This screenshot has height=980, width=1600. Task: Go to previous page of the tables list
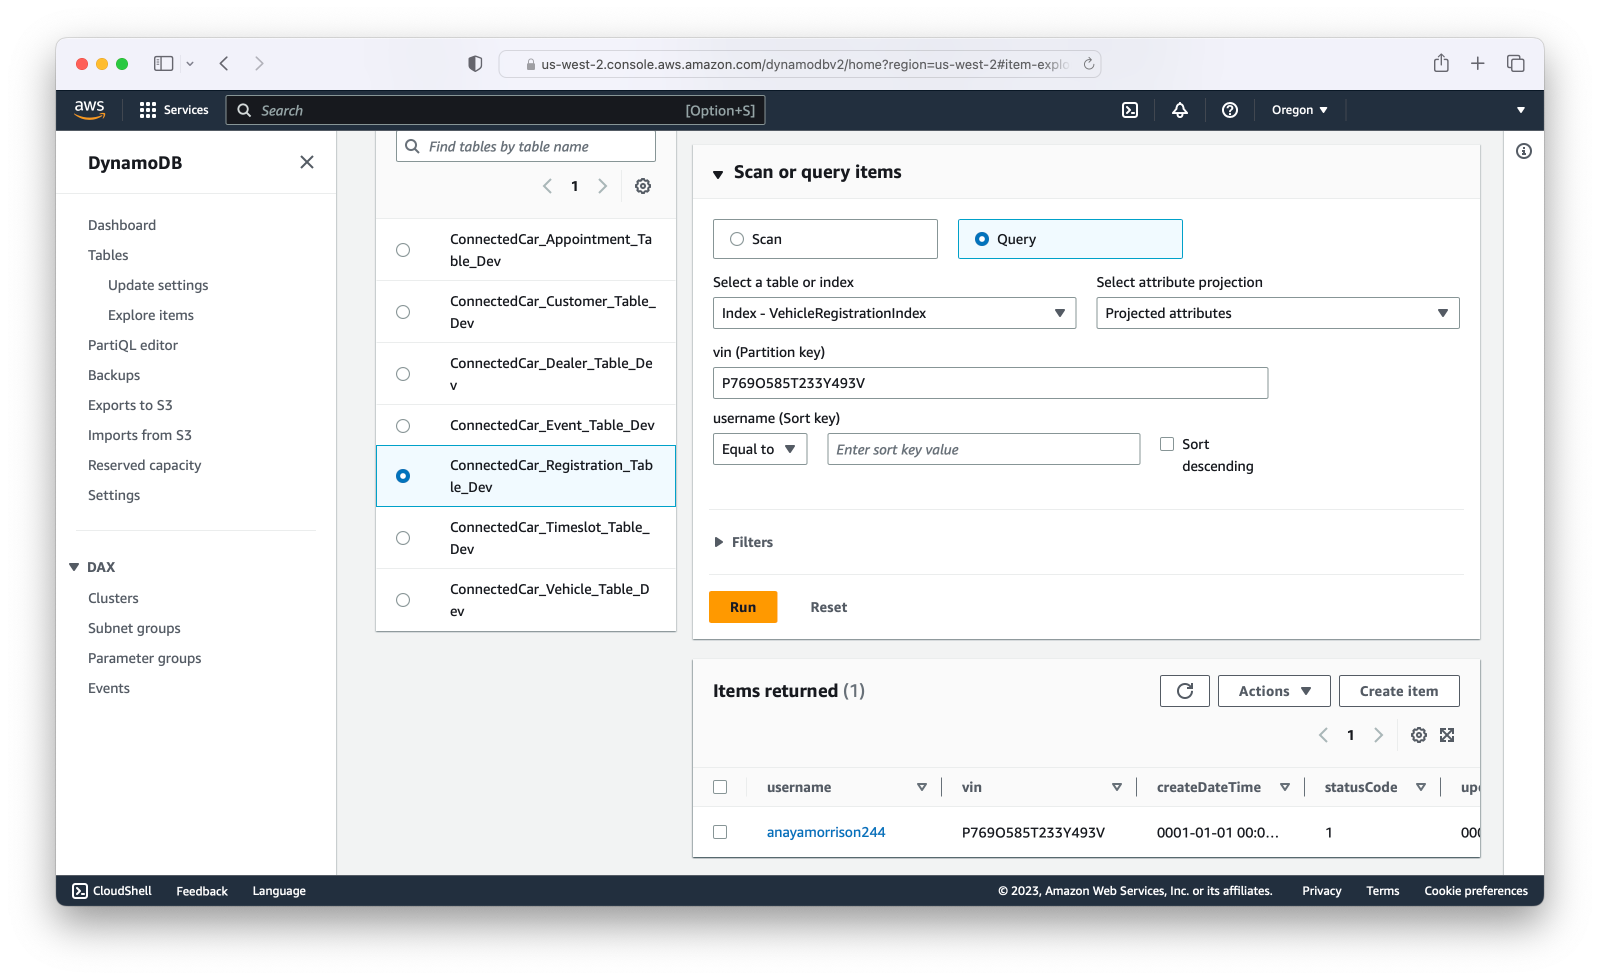(x=547, y=186)
